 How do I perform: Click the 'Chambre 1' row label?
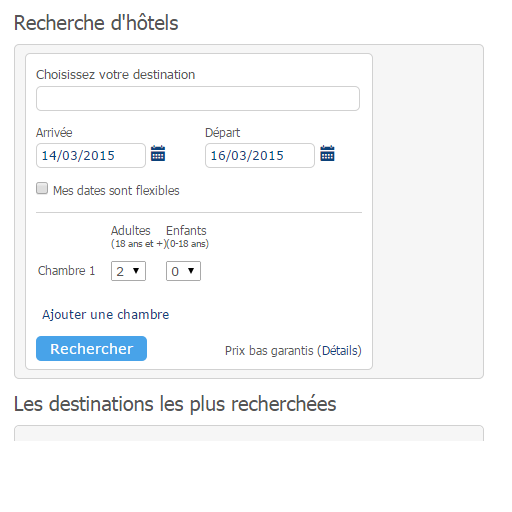66,271
